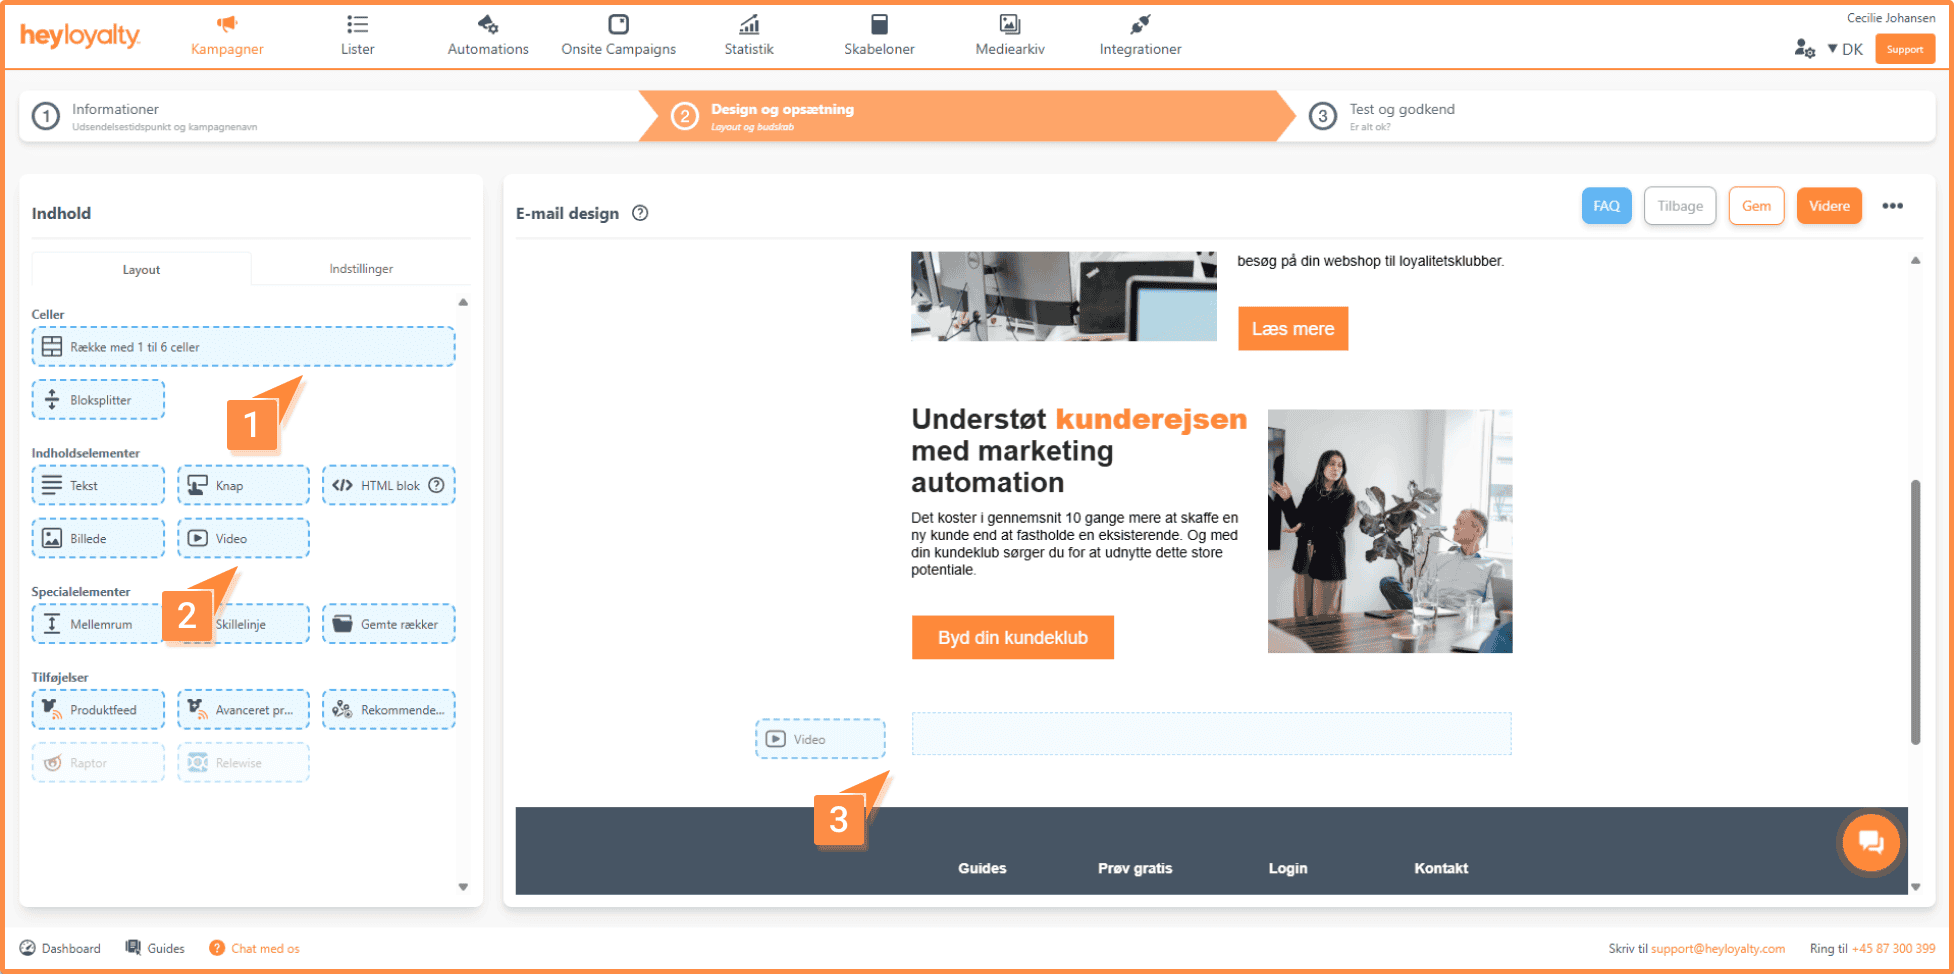
Task: Click the support@heyloyalty.com email link
Action: (1717, 948)
